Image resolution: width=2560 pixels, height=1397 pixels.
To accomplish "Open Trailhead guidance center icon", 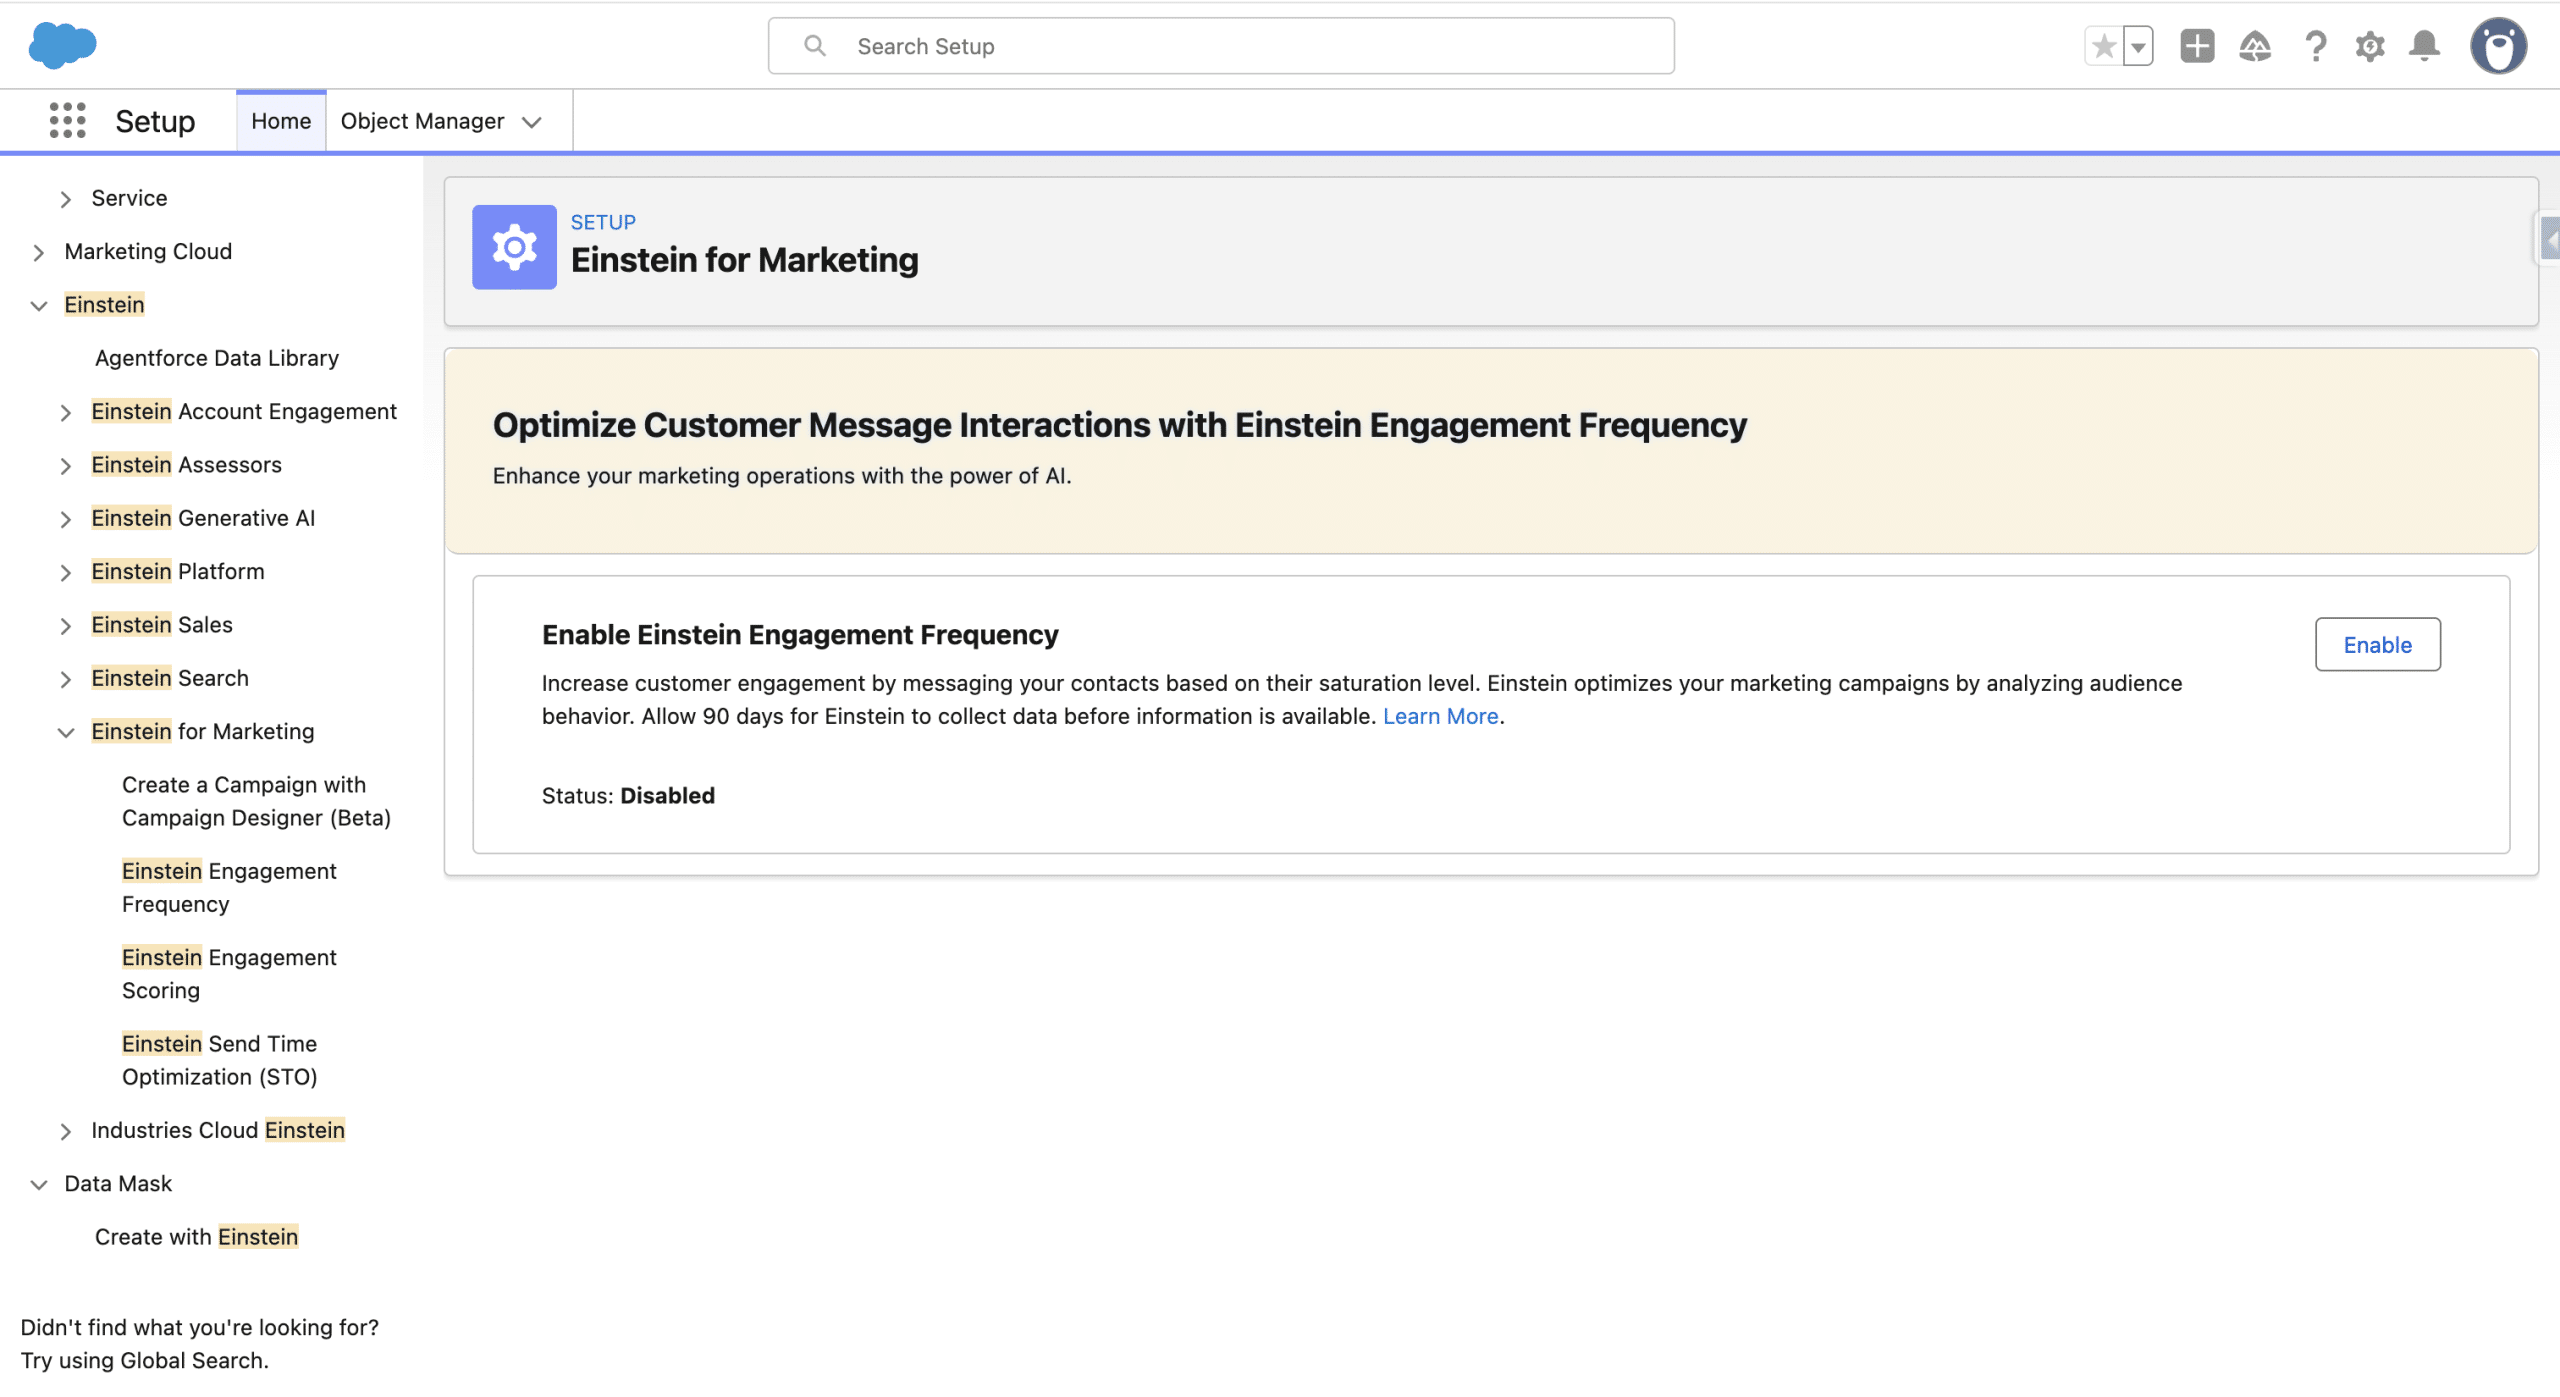I will tap(2255, 46).
